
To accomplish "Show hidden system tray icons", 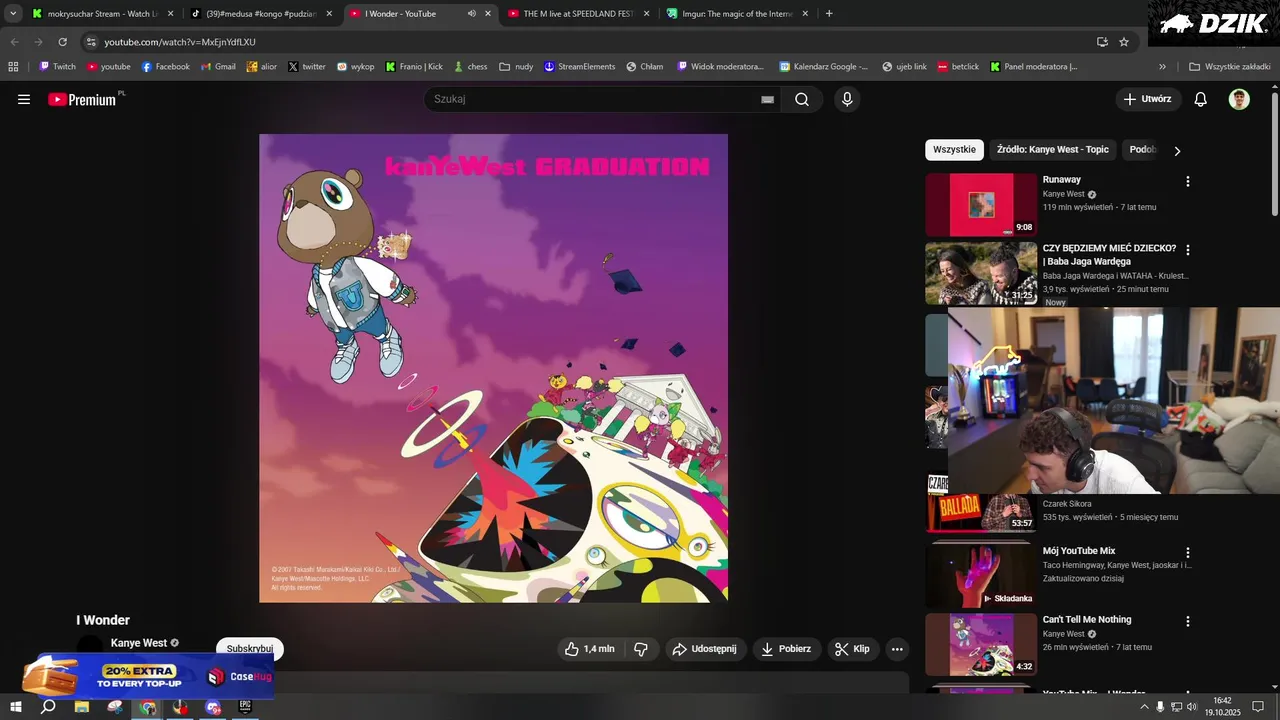I will (x=1144, y=707).
